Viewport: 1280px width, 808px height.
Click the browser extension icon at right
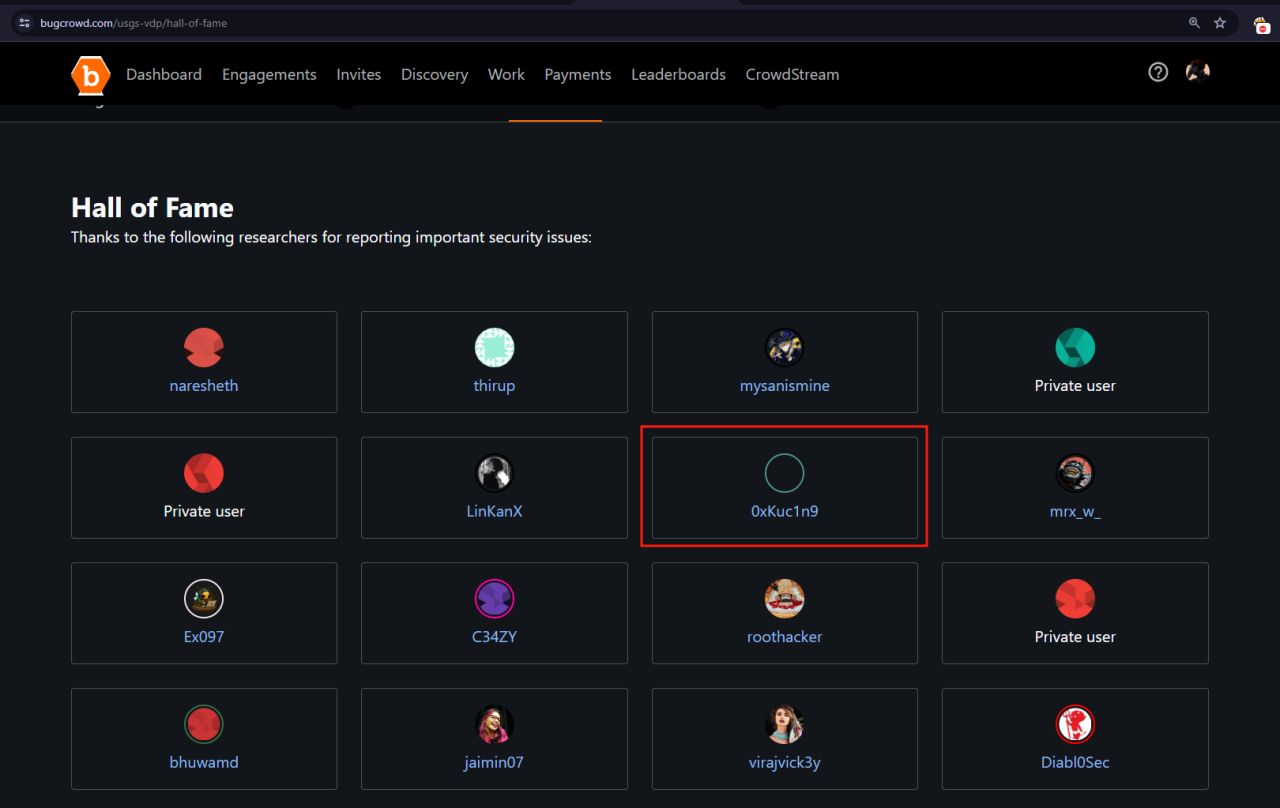coord(1262,24)
